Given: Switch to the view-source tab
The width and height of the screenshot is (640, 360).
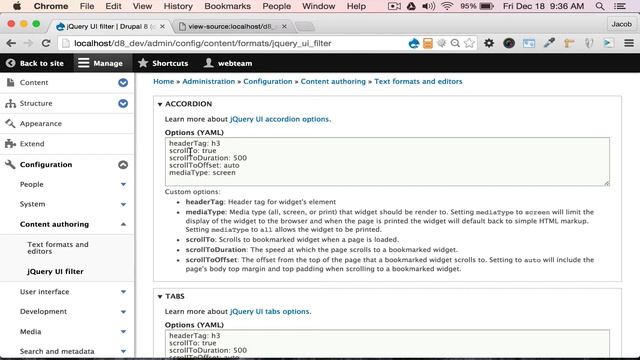Looking at the screenshot, I should pyautogui.click(x=231, y=26).
